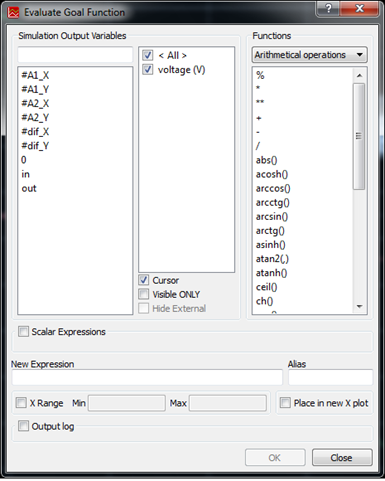Enable Place in new X plot
385x481 pixels.
[285, 403]
